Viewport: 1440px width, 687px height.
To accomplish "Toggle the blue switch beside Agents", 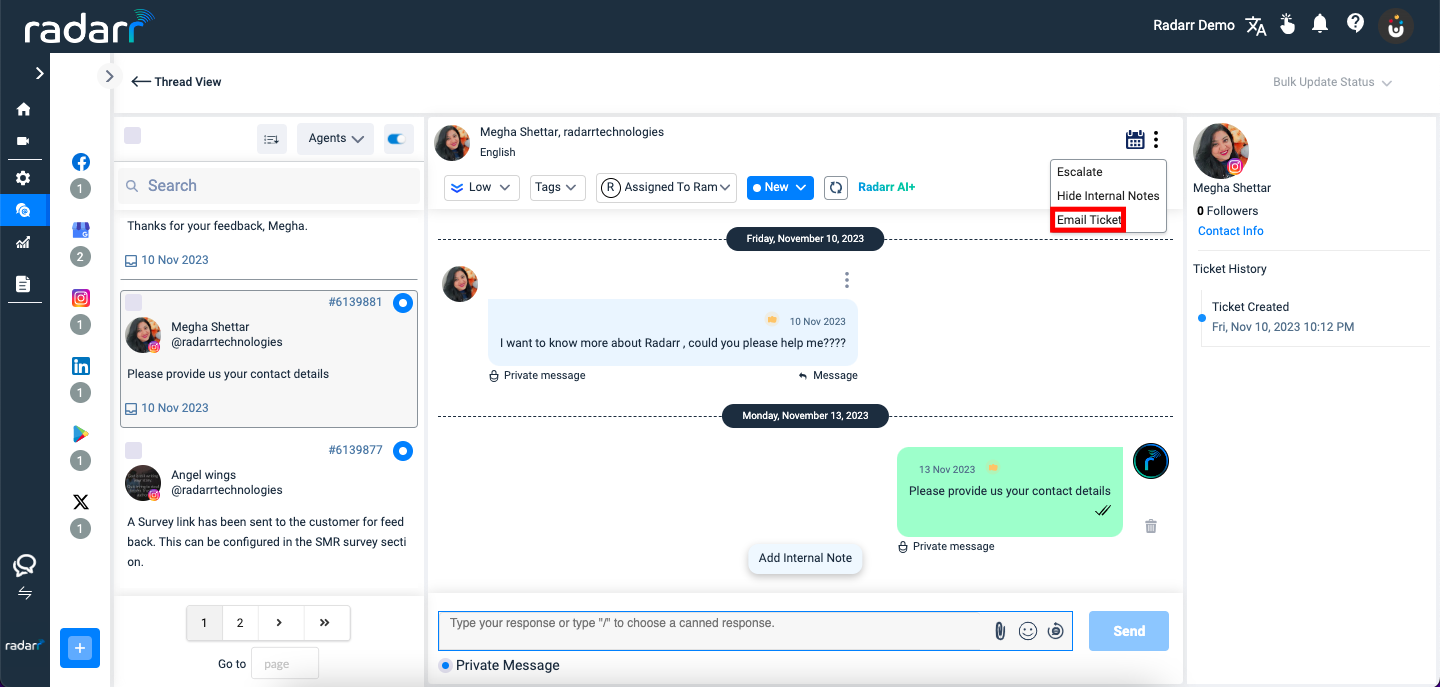I will click(399, 139).
